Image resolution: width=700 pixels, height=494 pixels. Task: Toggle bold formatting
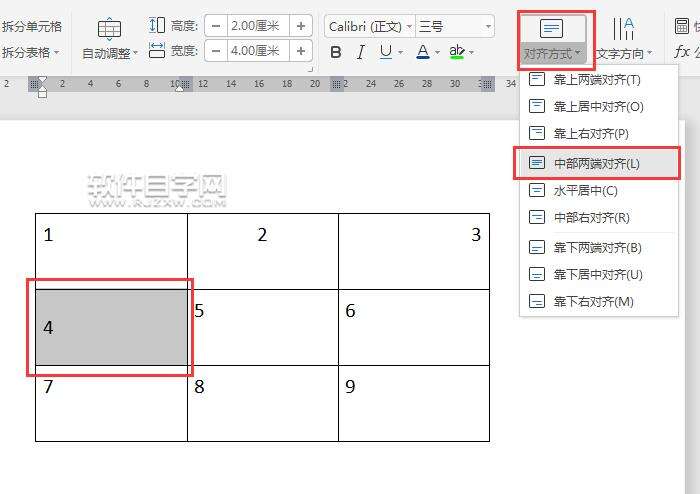pyautogui.click(x=336, y=52)
